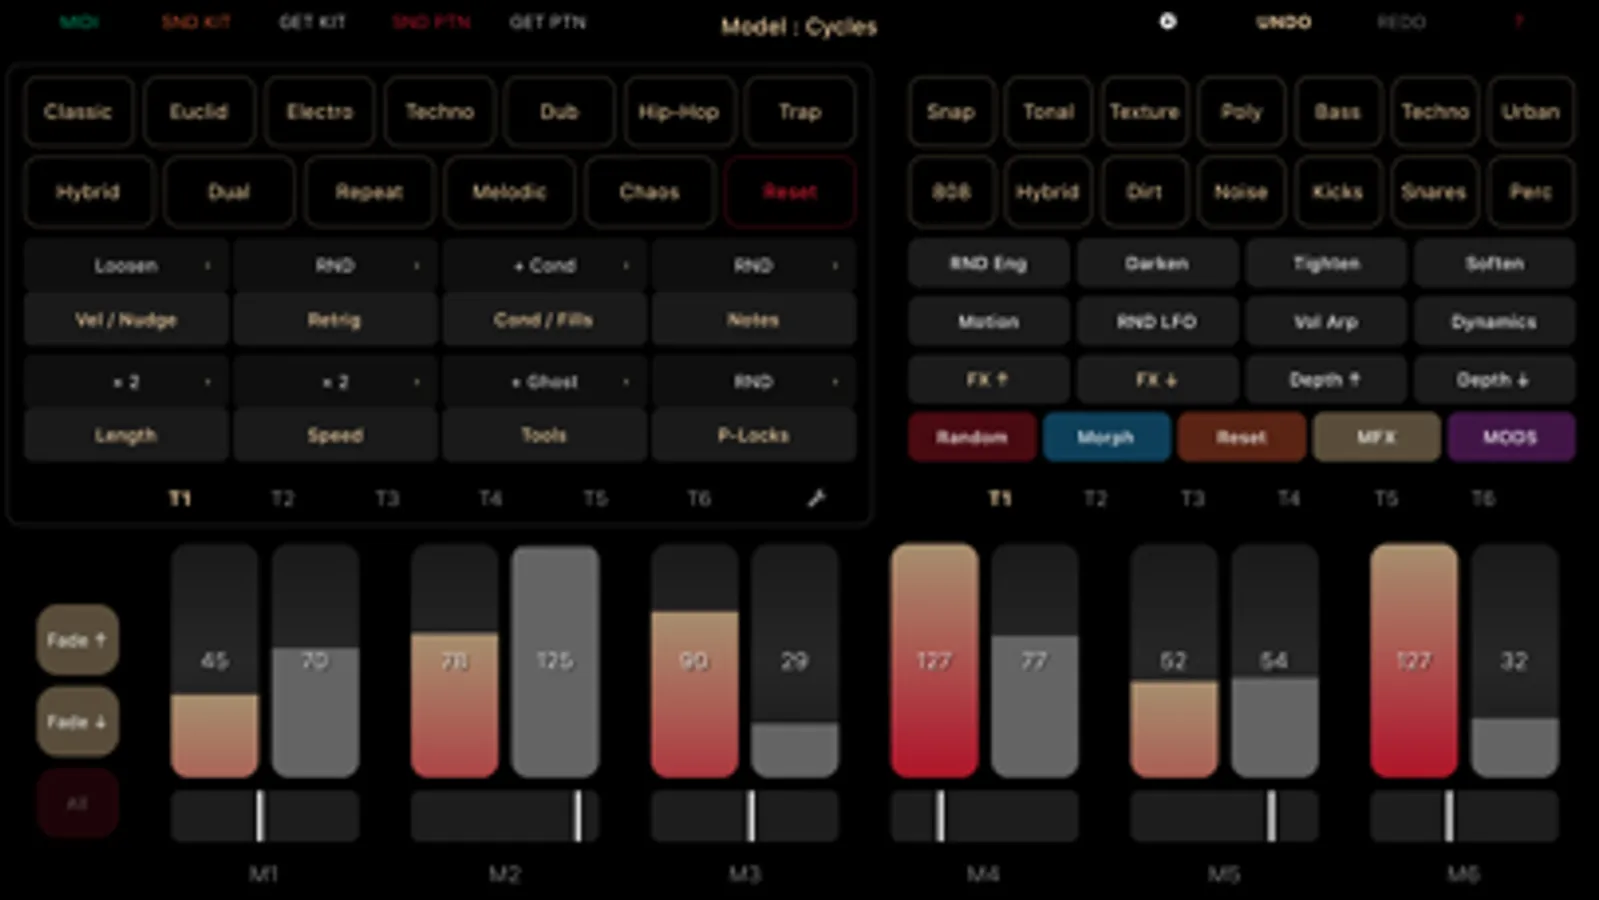Expand the × 2 dropdown above Length
The height and width of the screenshot is (900, 1599).
click(x=208, y=381)
